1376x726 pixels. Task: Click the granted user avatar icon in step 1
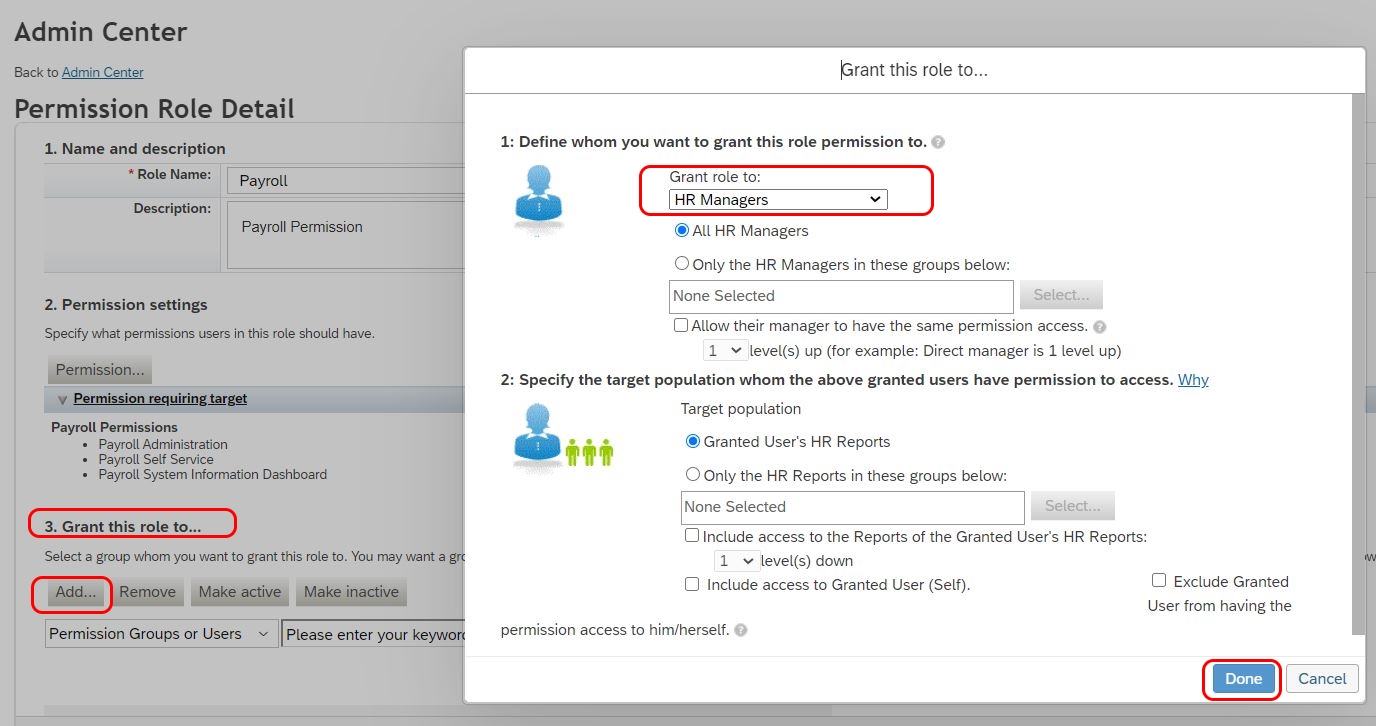point(539,200)
